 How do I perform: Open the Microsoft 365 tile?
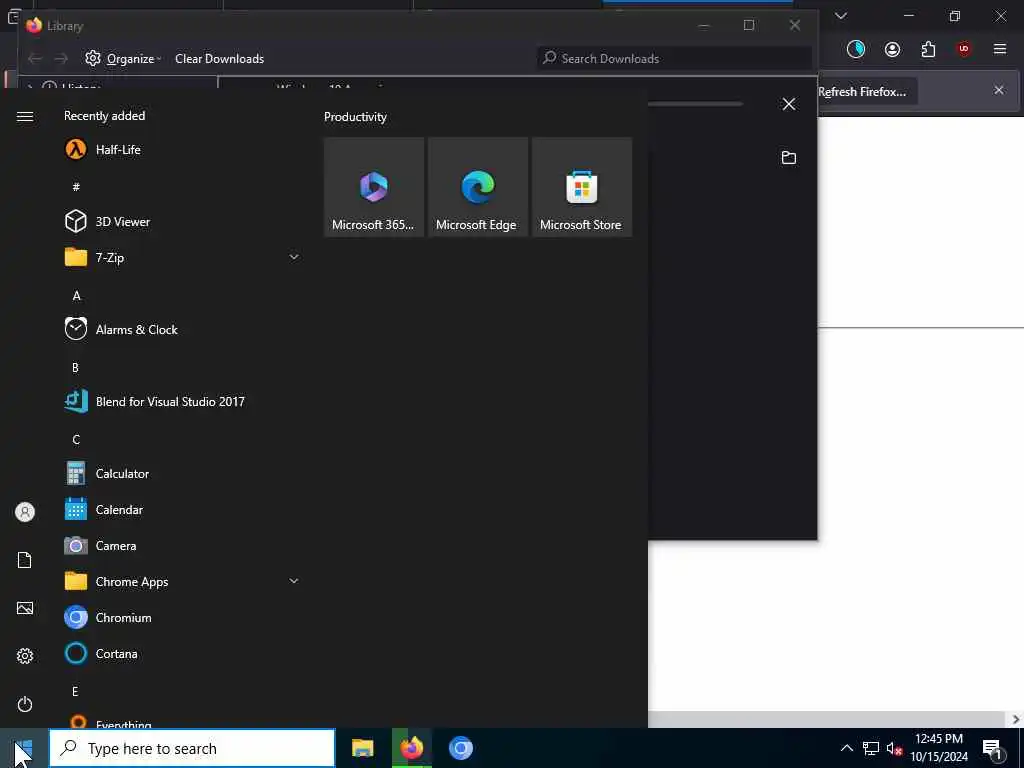(374, 187)
